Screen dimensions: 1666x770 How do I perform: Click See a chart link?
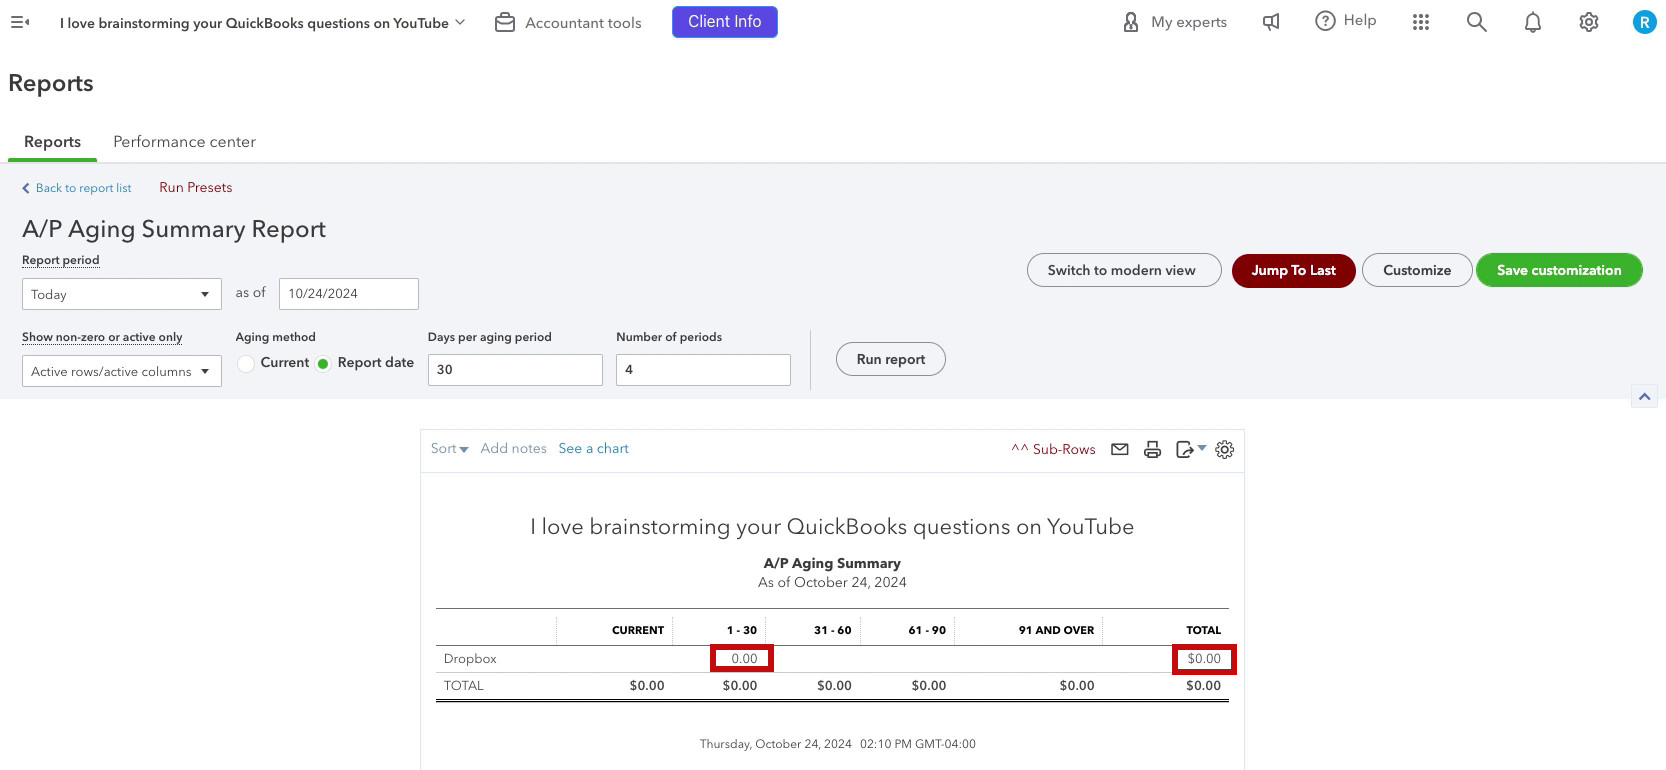tap(593, 449)
